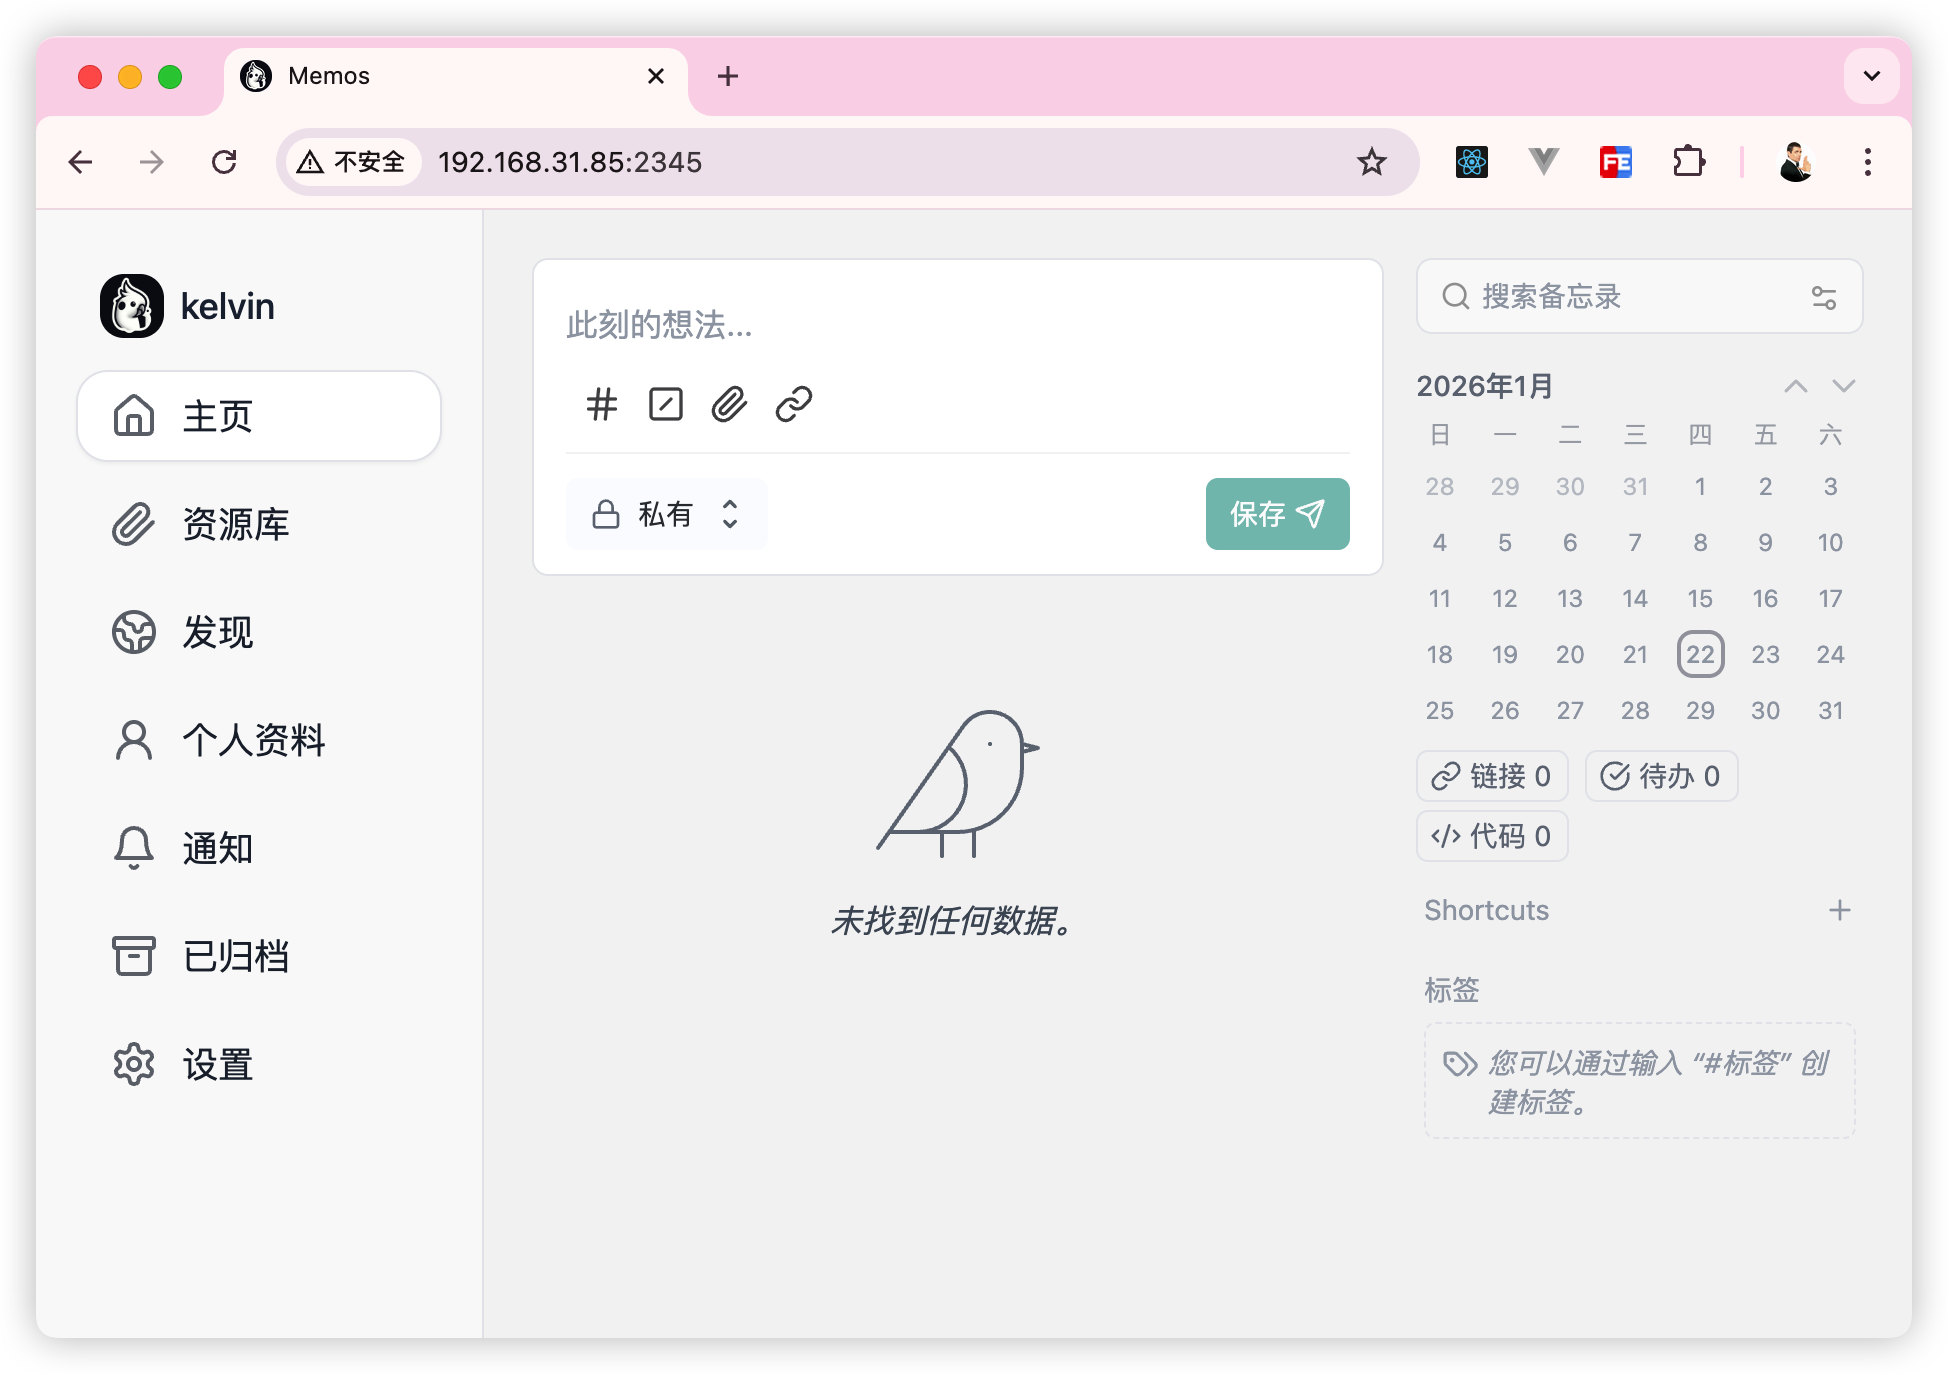1948x1374 pixels.
Task: Open the 私有 visibility dropdown
Action: click(666, 514)
